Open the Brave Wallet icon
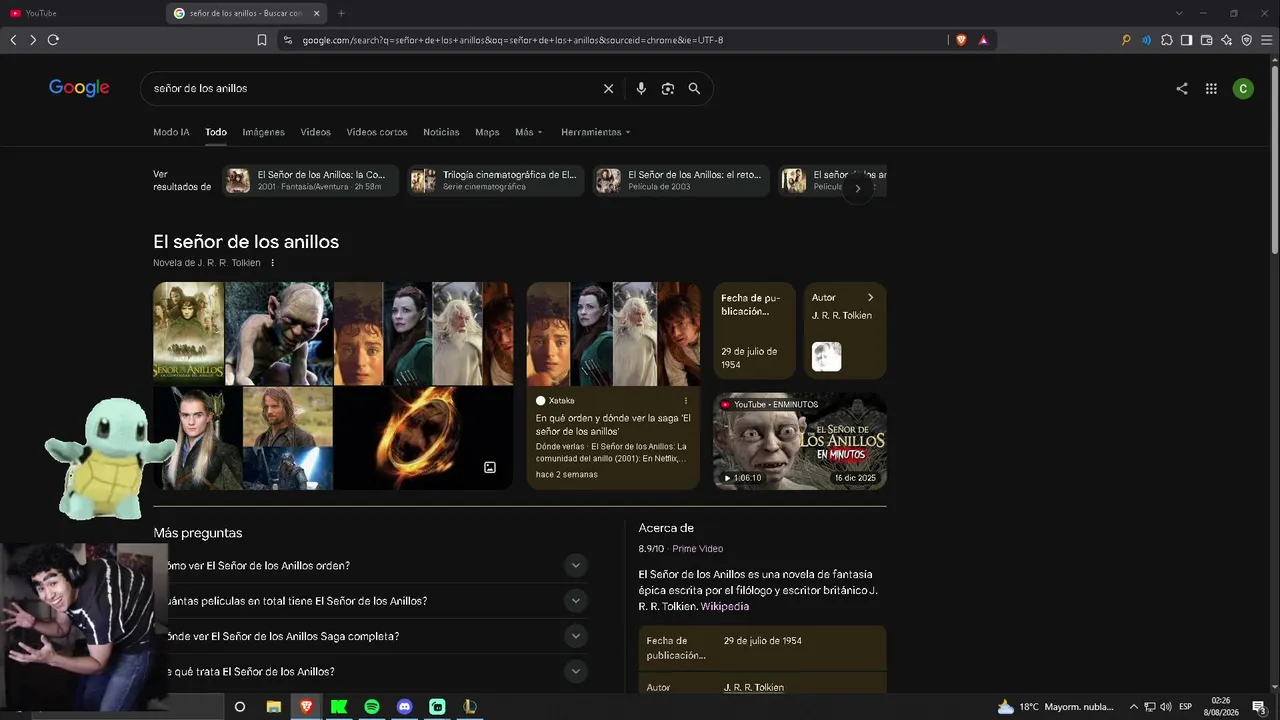The height and width of the screenshot is (720, 1280). point(1206,40)
